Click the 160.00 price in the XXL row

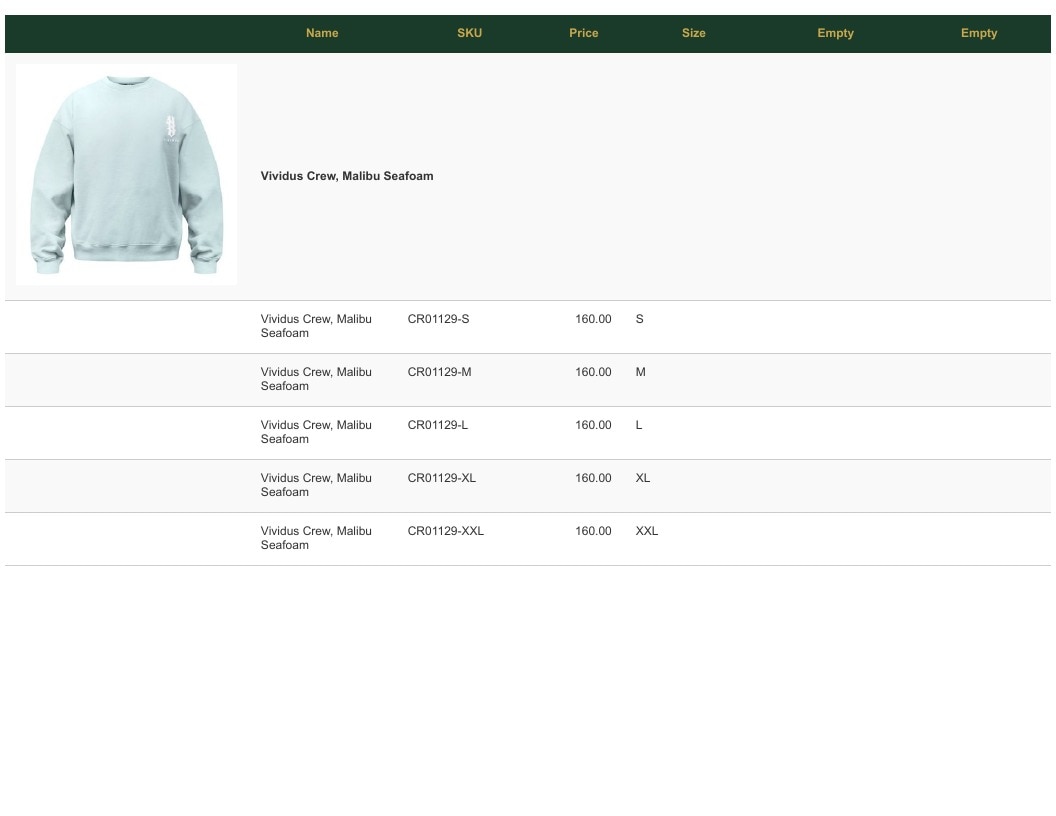pyautogui.click(x=593, y=531)
